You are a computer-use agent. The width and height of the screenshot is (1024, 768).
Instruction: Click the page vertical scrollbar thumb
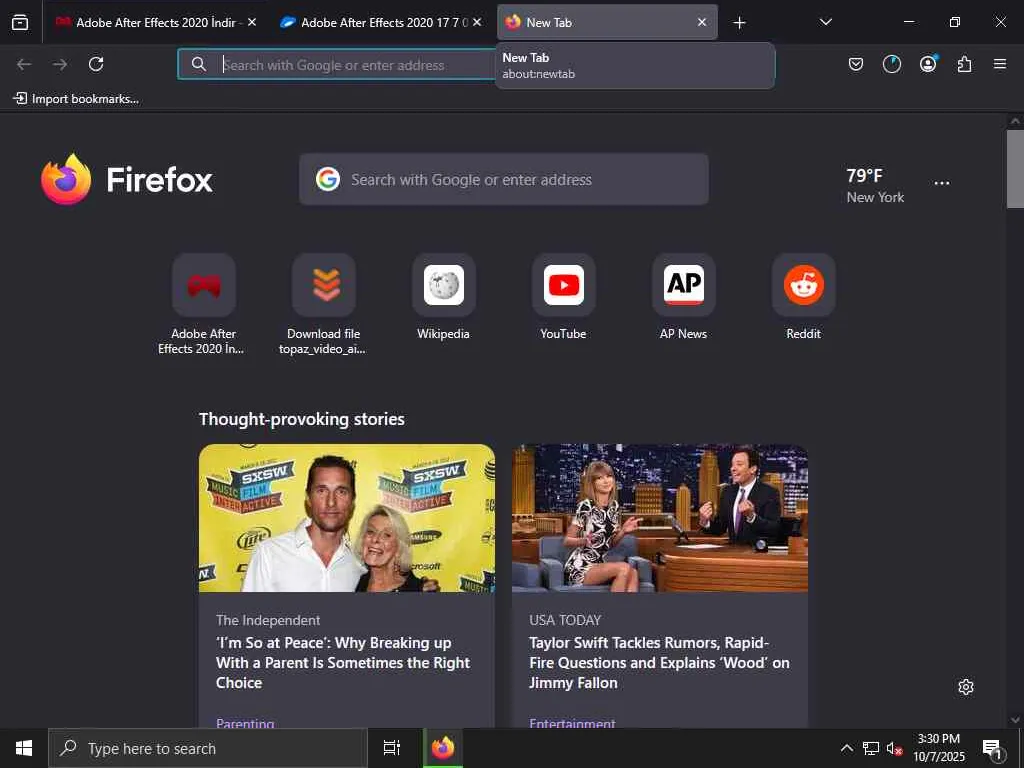coord(1015,168)
